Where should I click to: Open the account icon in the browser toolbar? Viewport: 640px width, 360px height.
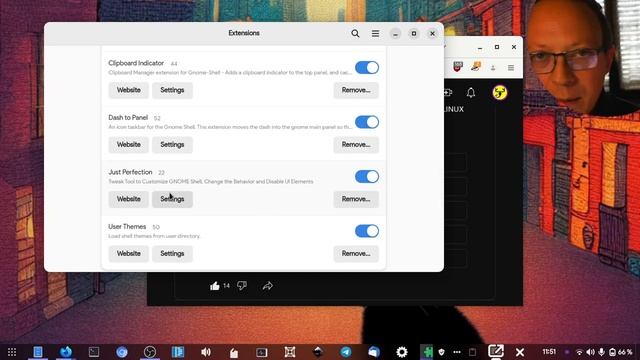point(493,68)
